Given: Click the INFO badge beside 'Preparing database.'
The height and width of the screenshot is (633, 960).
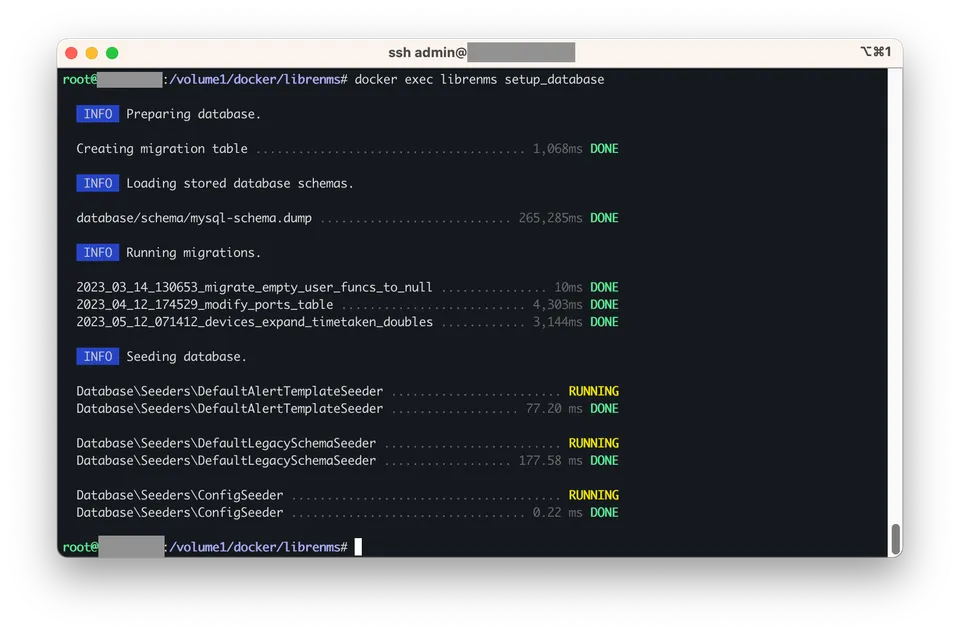Looking at the screenshot, I should click(x=97, y=114).
